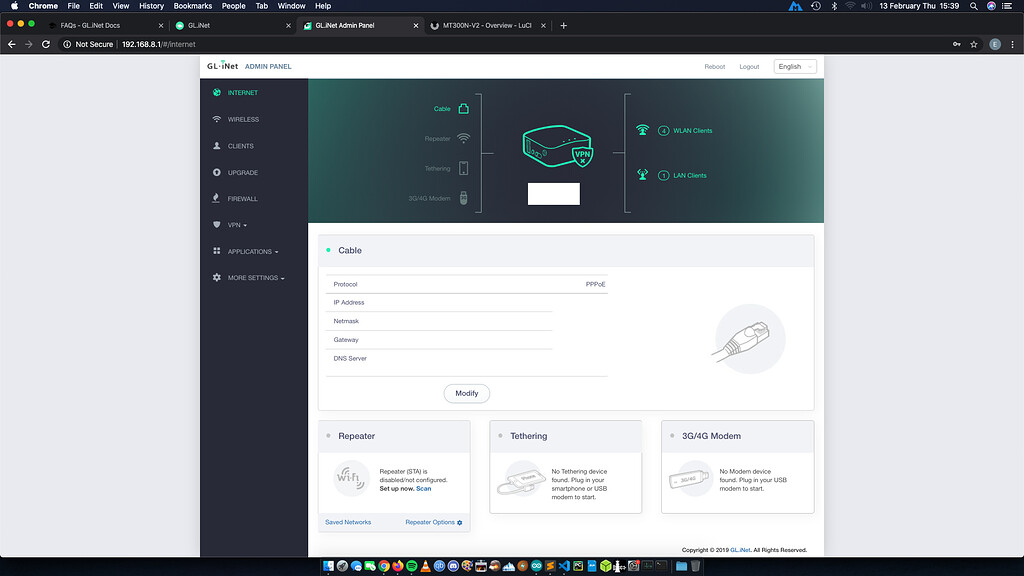
Task: Open LAN Clients from the diagram
Action: 682,176
